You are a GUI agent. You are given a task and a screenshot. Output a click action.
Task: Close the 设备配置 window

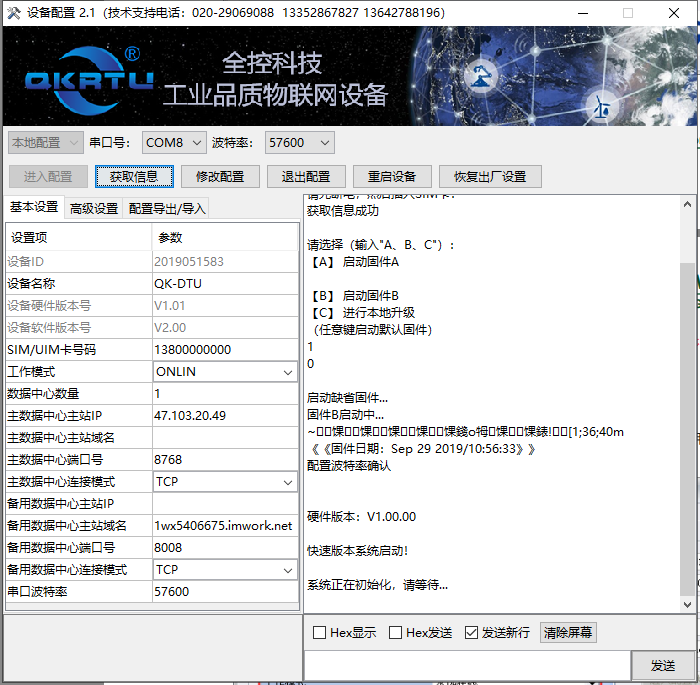point(674,13)
